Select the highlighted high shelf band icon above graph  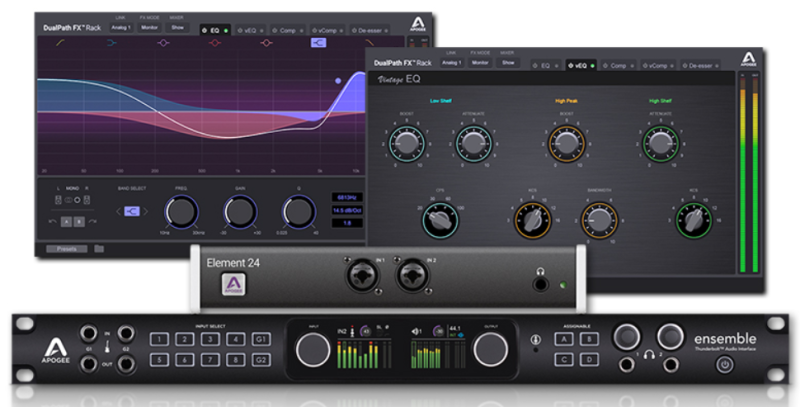318,43
